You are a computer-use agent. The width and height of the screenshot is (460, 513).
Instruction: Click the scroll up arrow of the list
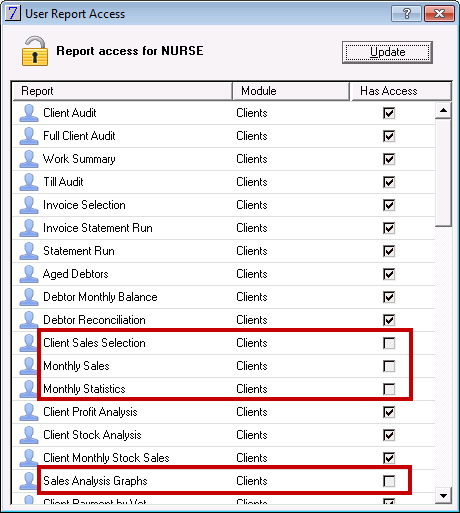point(443,110)
